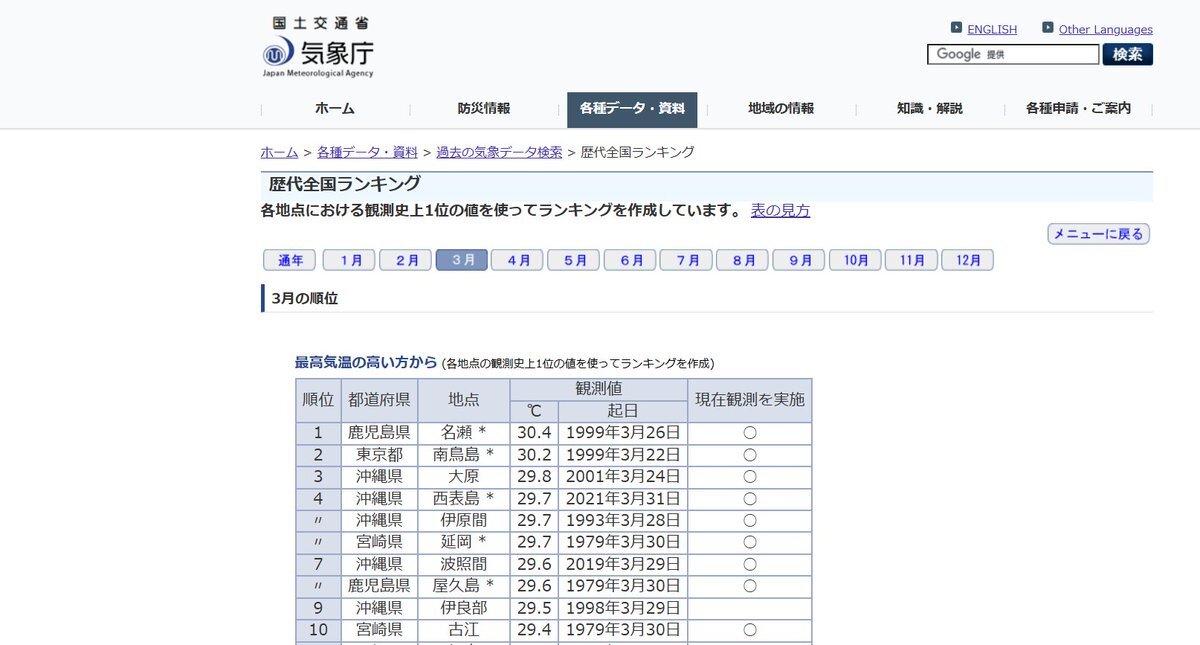Open the 表の見方 help link

780,211
